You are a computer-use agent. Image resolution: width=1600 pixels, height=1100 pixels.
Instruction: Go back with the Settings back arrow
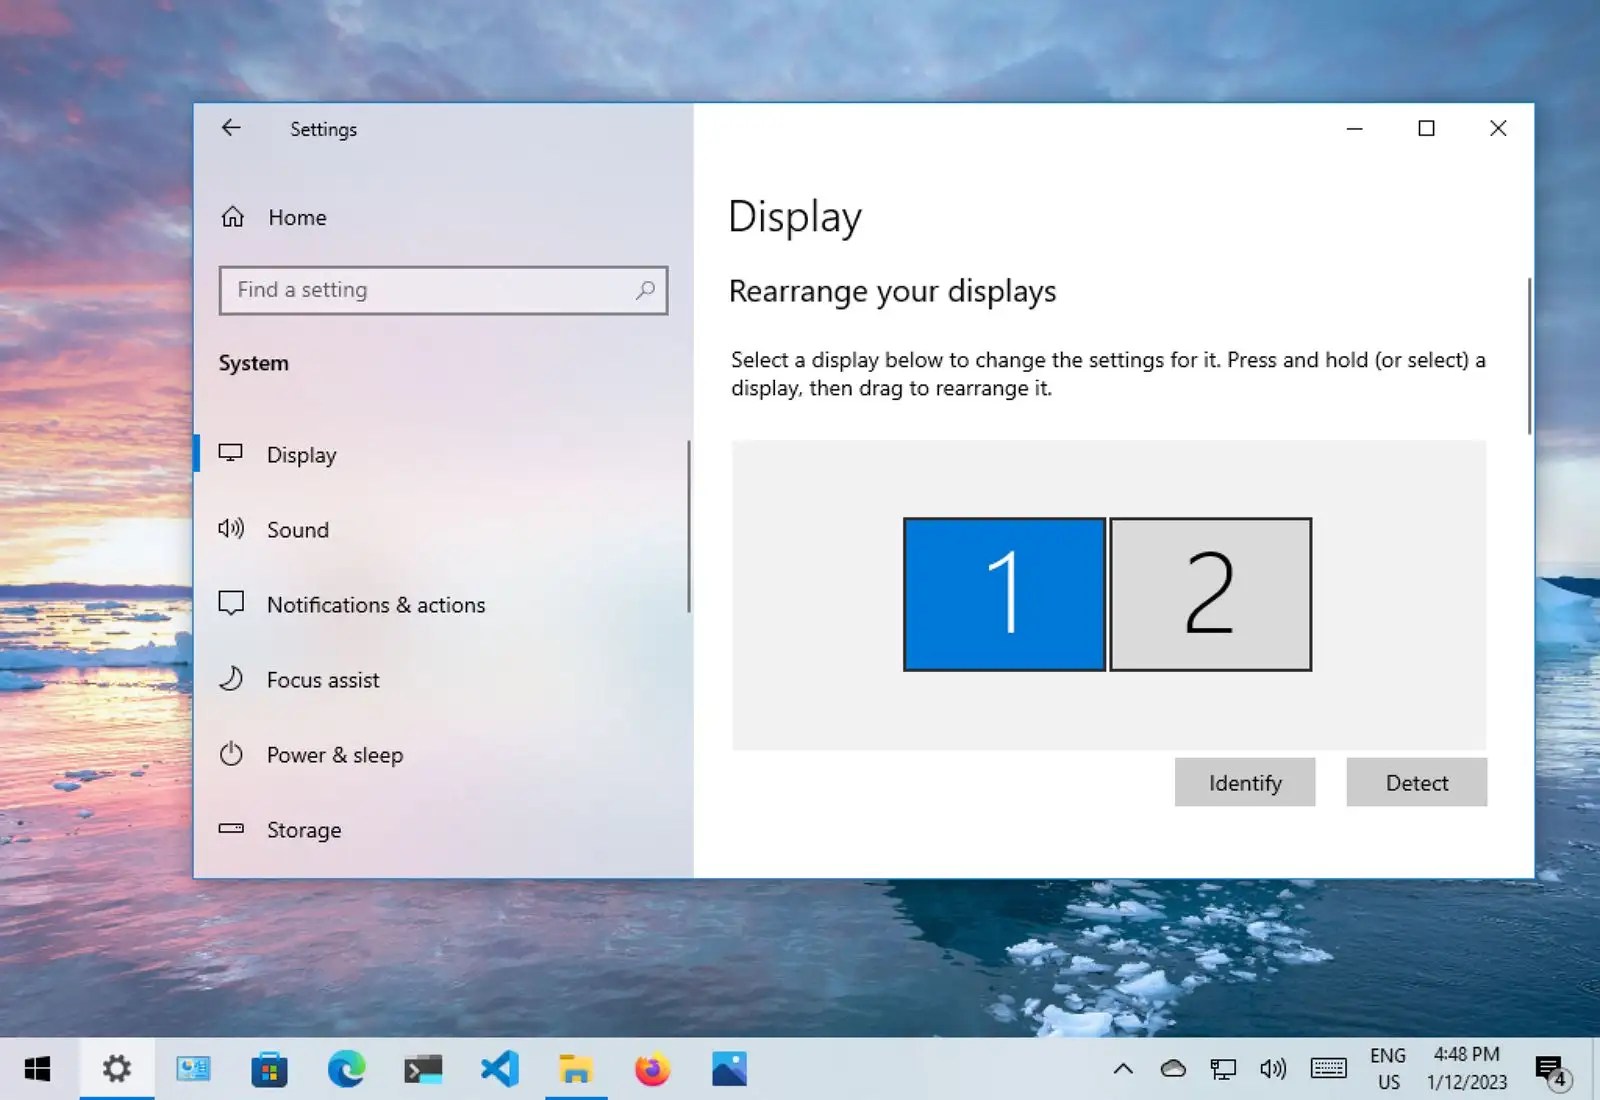click(231, 128)
